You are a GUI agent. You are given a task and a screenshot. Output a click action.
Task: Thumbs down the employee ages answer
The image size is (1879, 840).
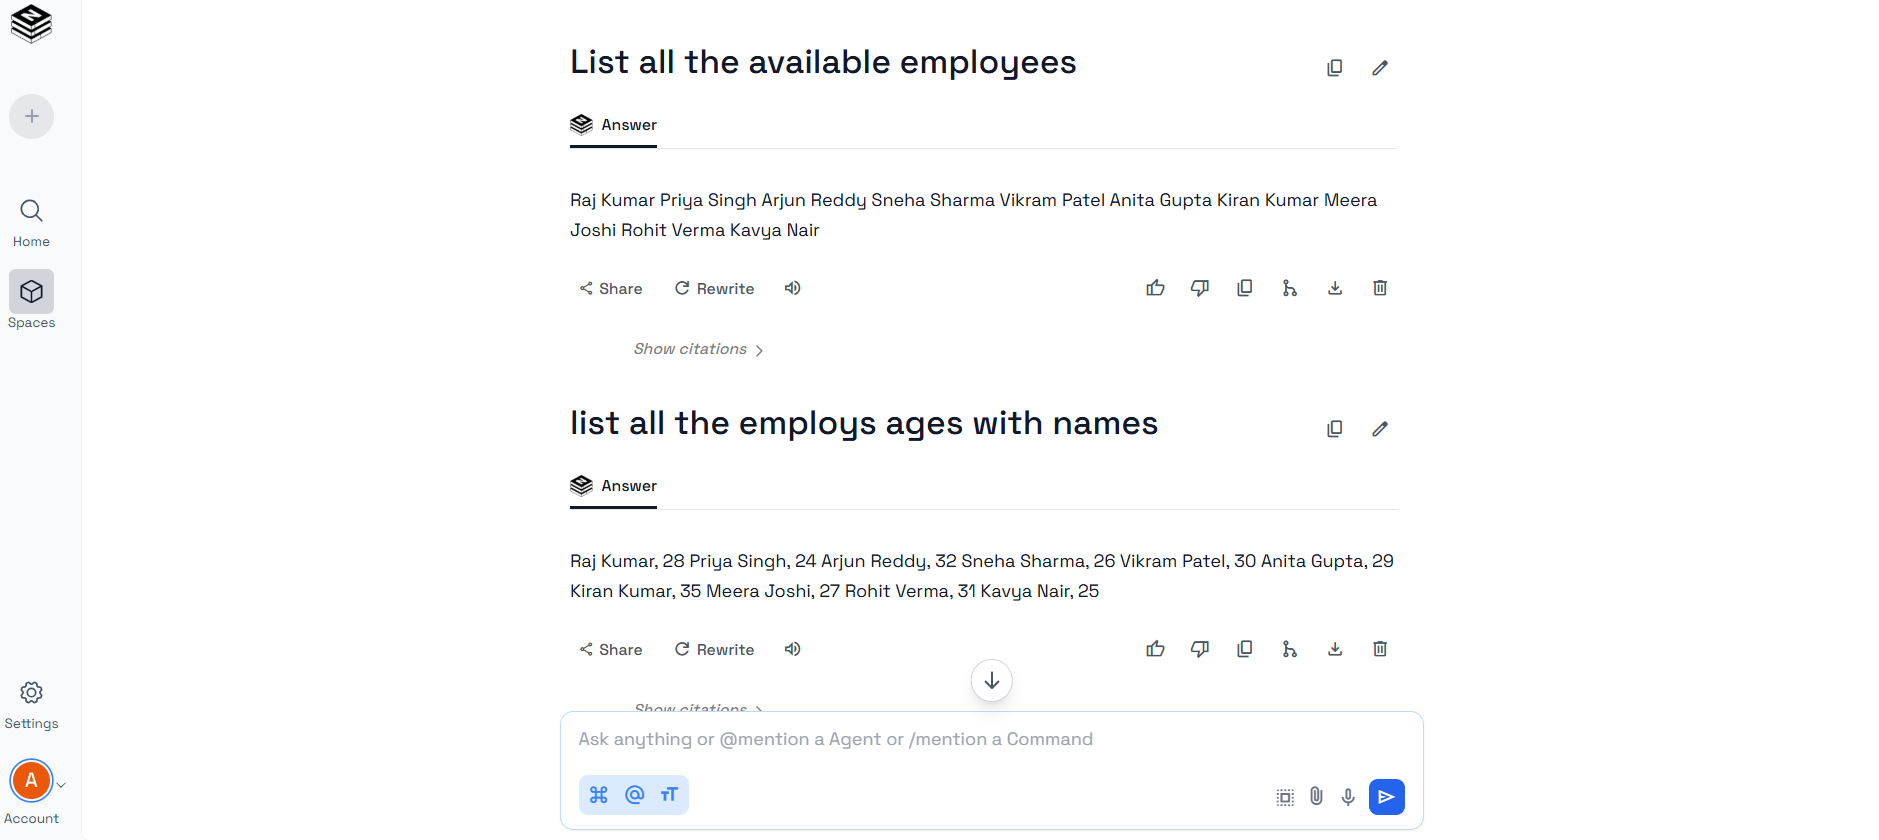[1200, 649]
